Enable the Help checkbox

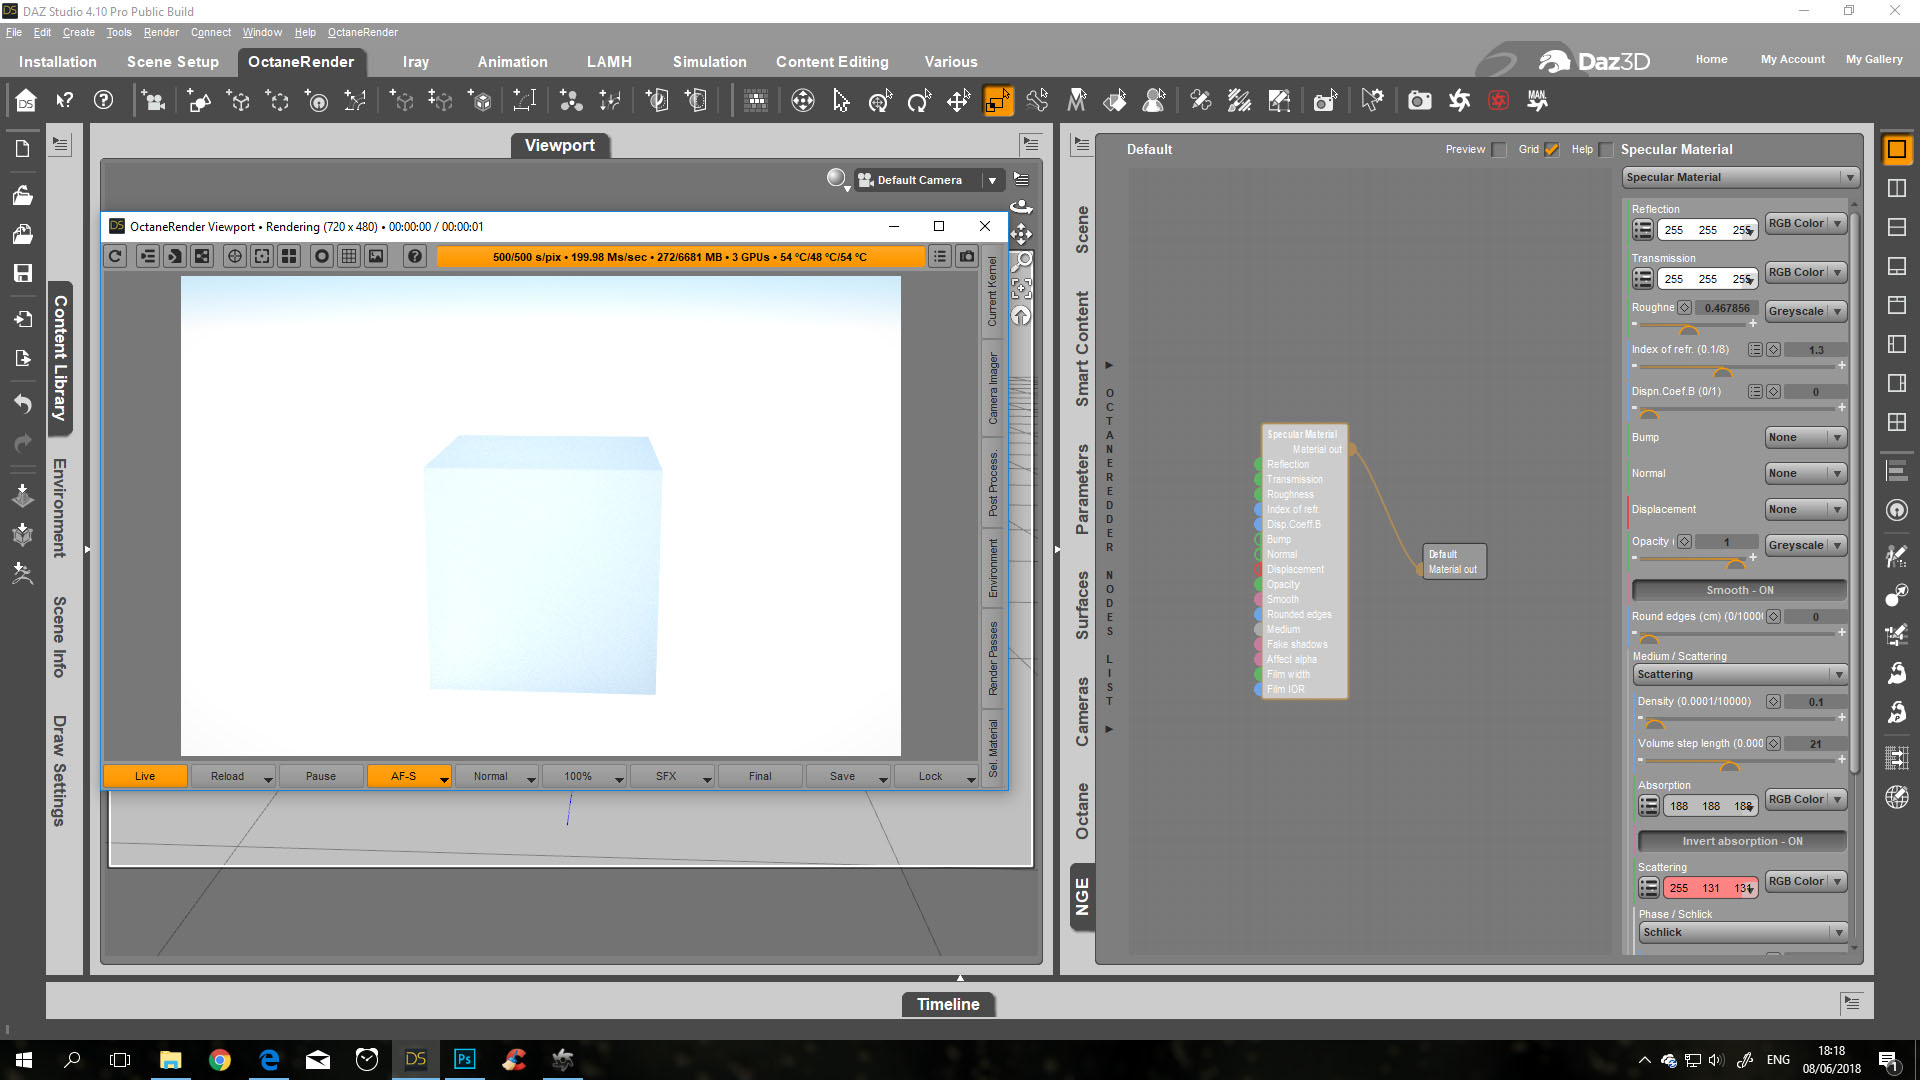pyautogui.click(x=1606, y=150)
